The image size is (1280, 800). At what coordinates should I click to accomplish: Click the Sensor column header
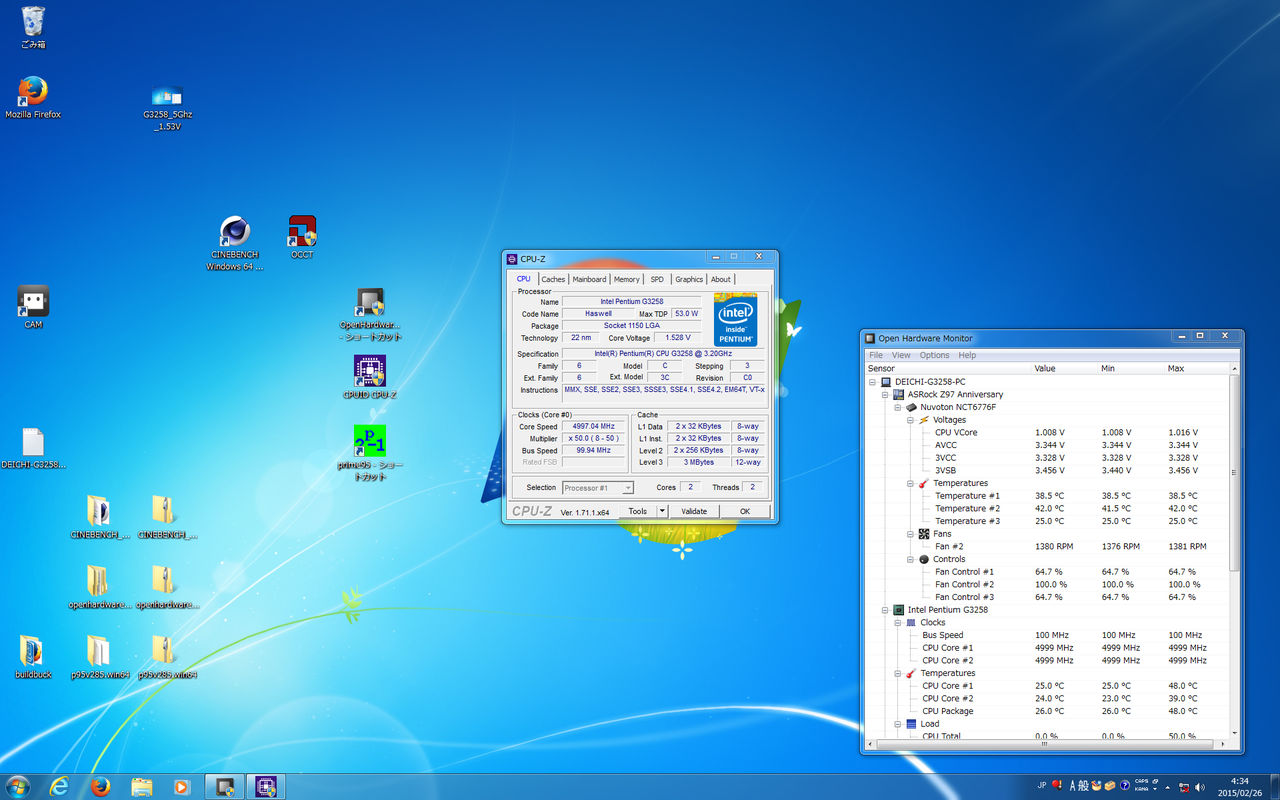(947, 369)
